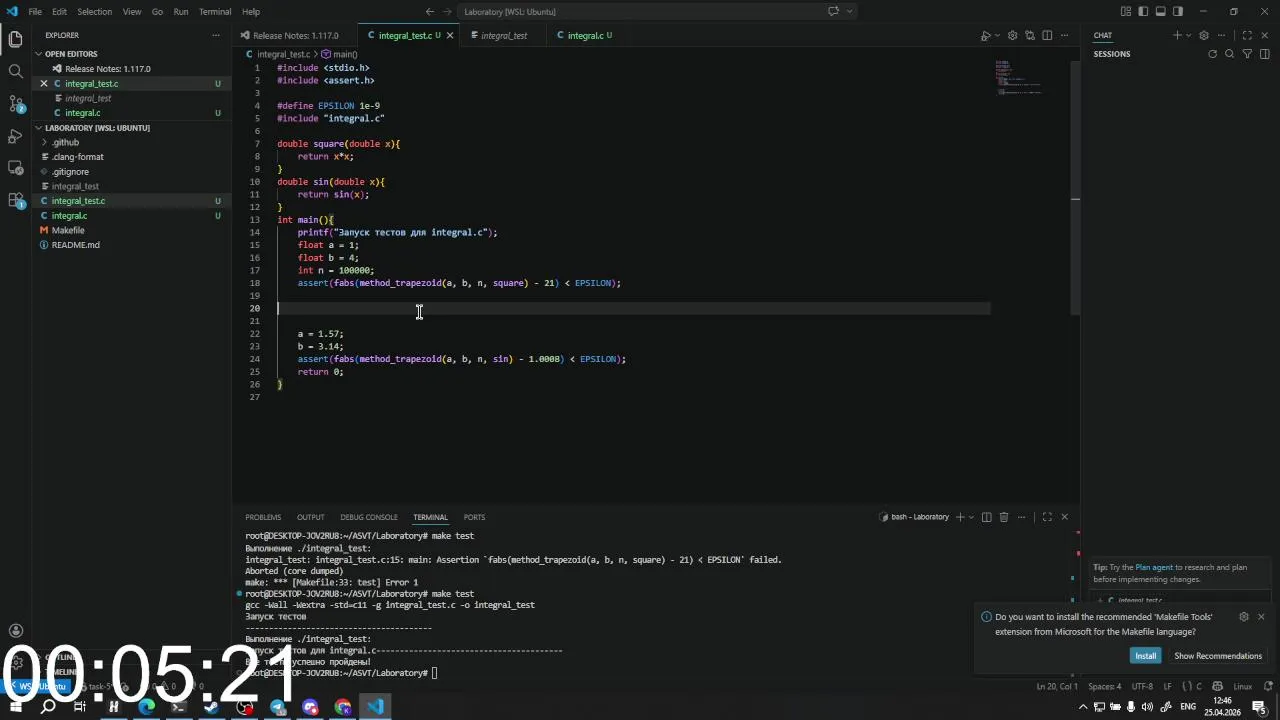Viewport: 1280px width, 720px height.
Task: Click the Spaces: 4 indentation status
Action: (x=1104, y=686)
